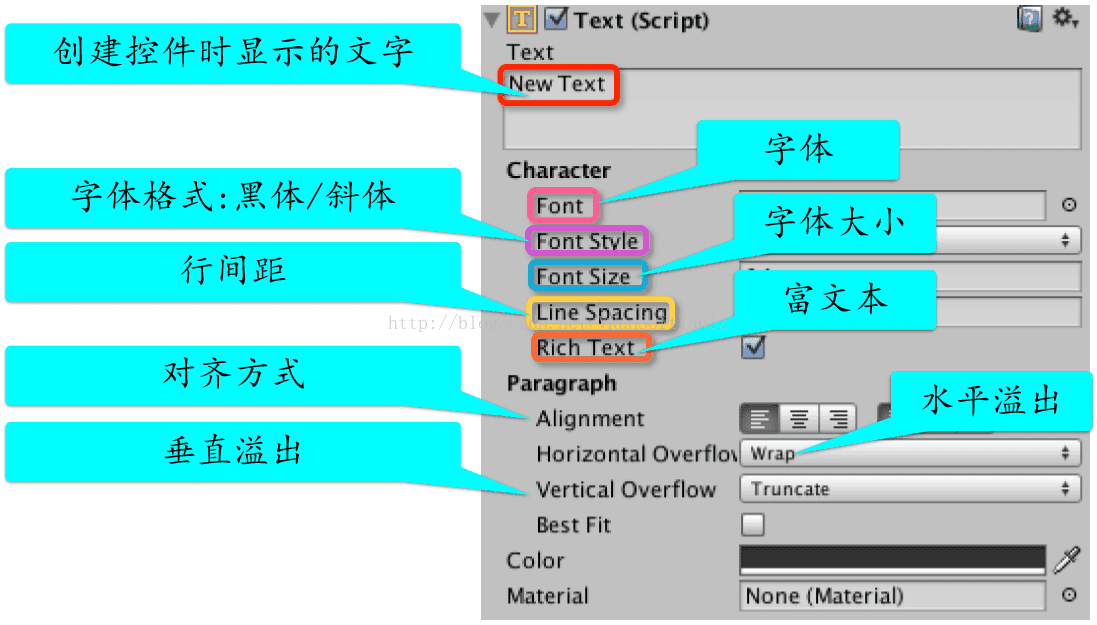The height and width of the screenshot is (625, 1097).
Task: Open the Font object picker circle
Action: tap(1069, 205)
